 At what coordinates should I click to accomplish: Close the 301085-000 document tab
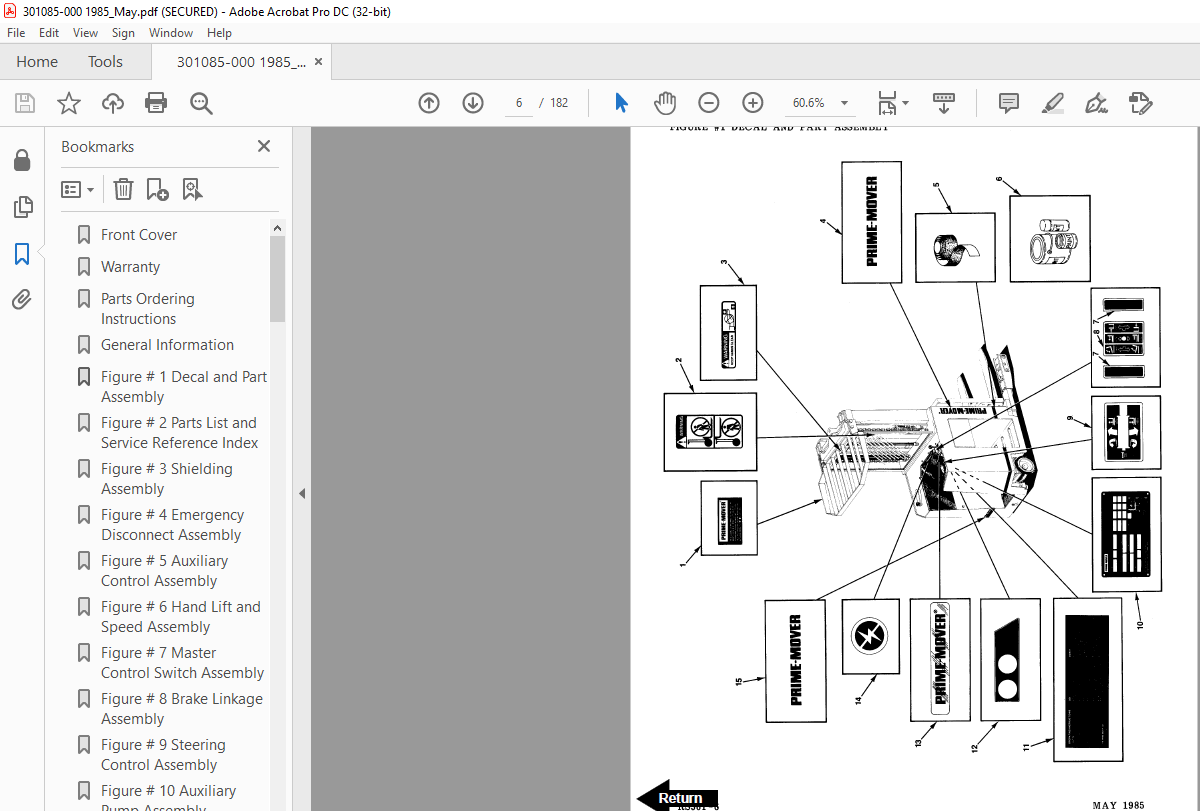[319, 62]
